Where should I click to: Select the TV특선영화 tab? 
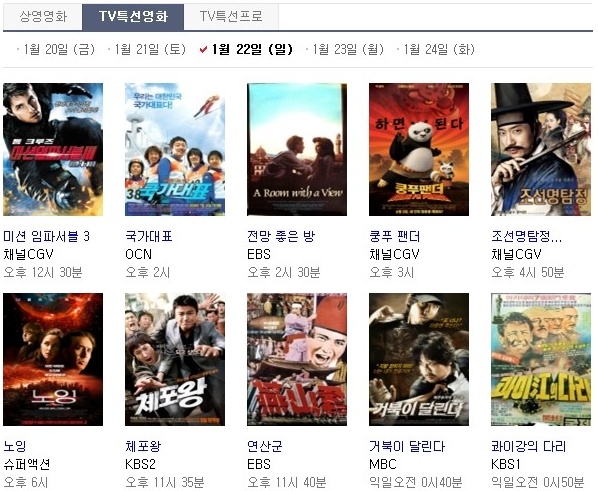point(133,16)
